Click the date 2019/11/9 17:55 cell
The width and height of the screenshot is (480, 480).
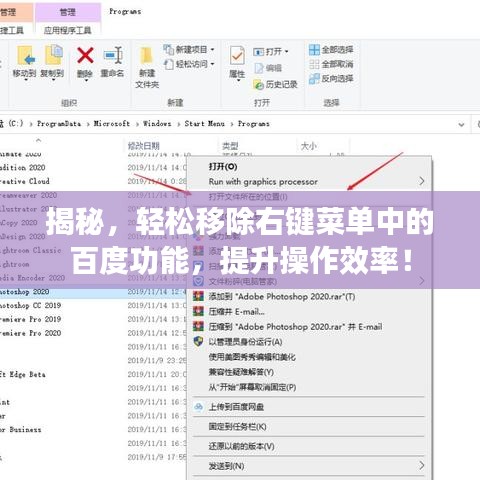[157, 457]
